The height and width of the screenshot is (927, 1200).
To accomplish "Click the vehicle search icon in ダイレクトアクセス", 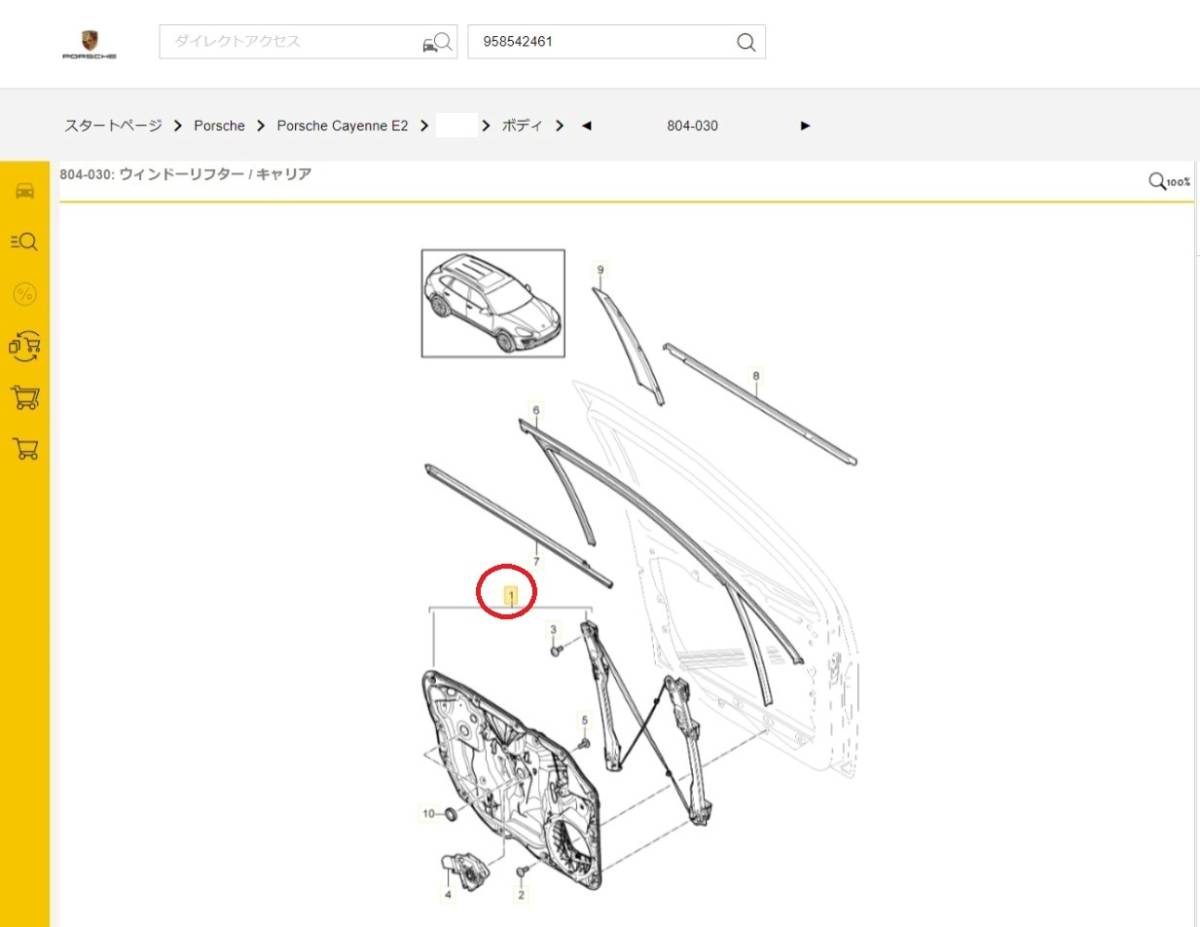I will 437,42.
